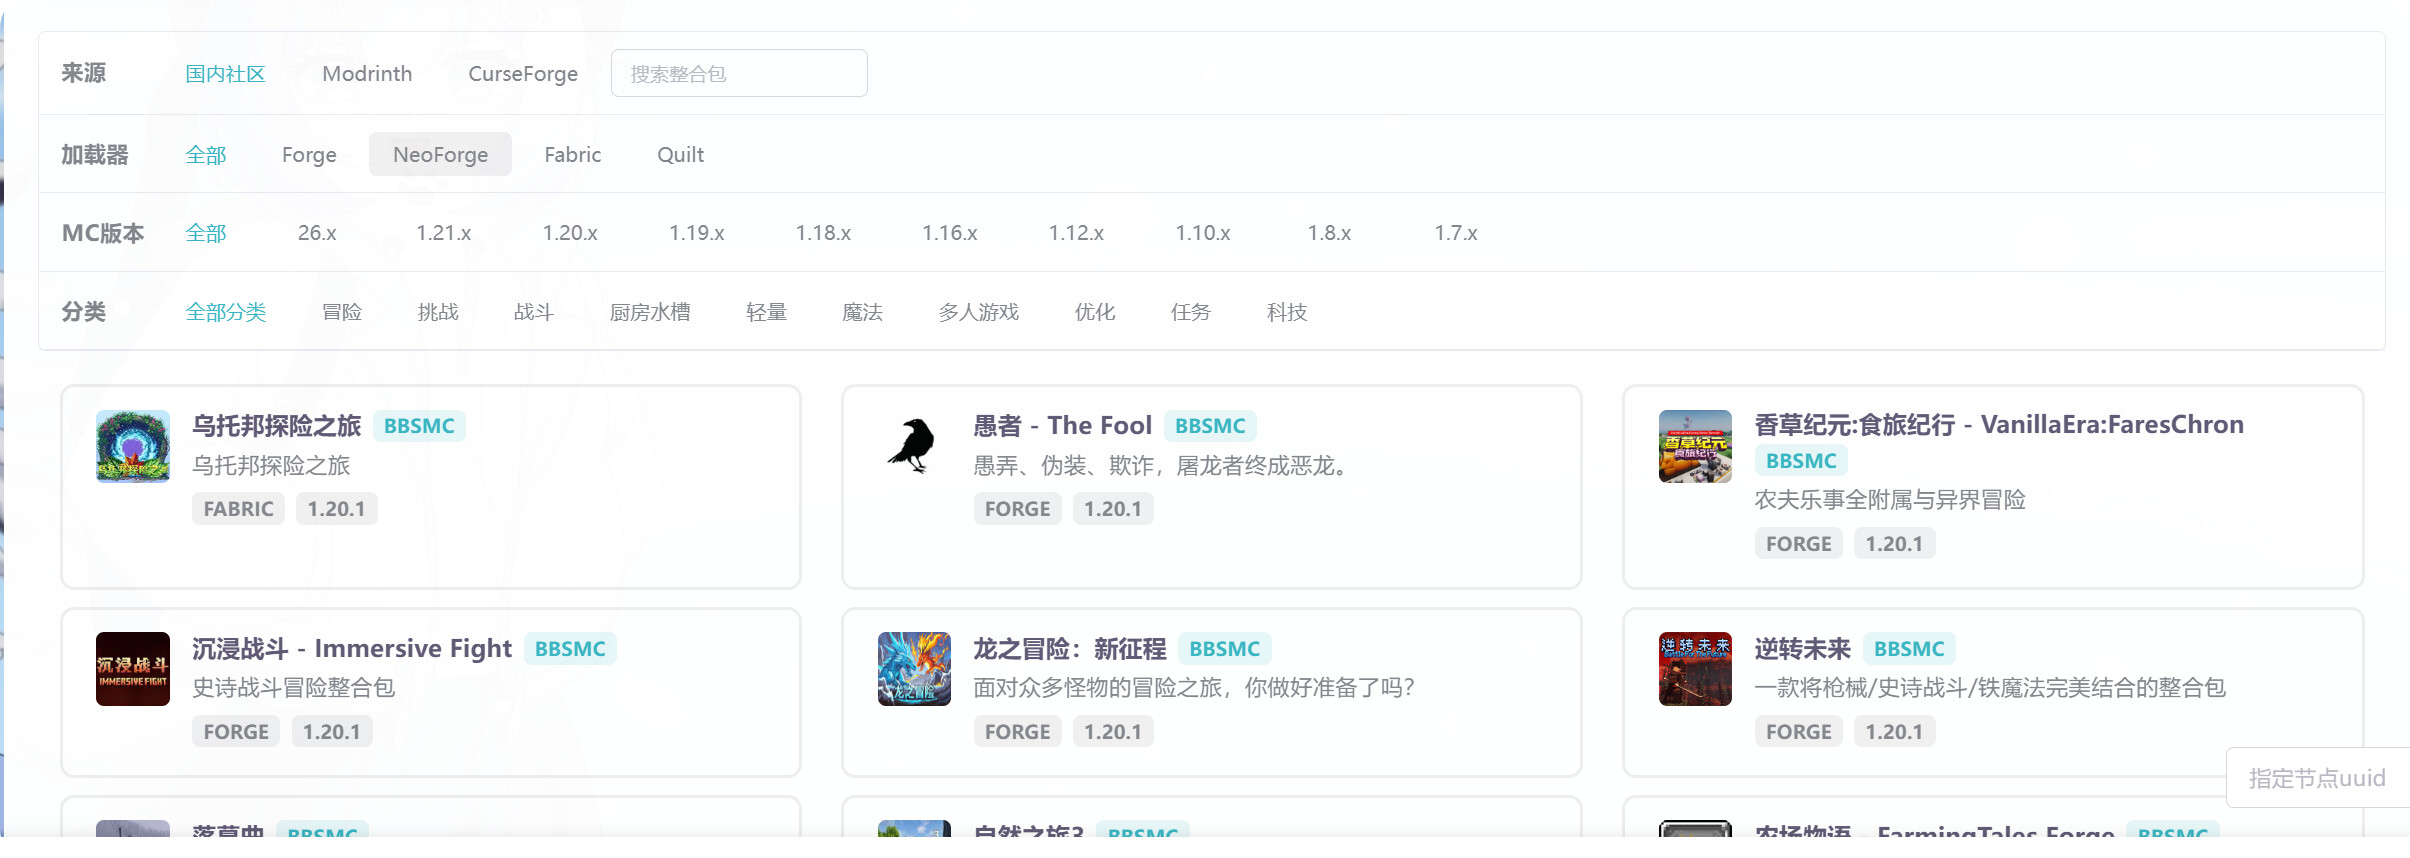The image size is (2410, 858).
Task: Filter by the 轻量 category
Action: click(x=766, y=312)
